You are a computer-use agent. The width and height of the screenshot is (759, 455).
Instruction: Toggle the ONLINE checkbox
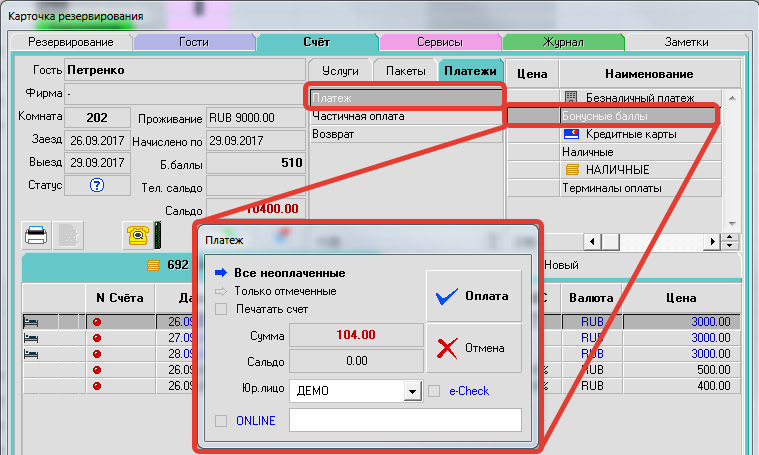click(x=221, y=421)
